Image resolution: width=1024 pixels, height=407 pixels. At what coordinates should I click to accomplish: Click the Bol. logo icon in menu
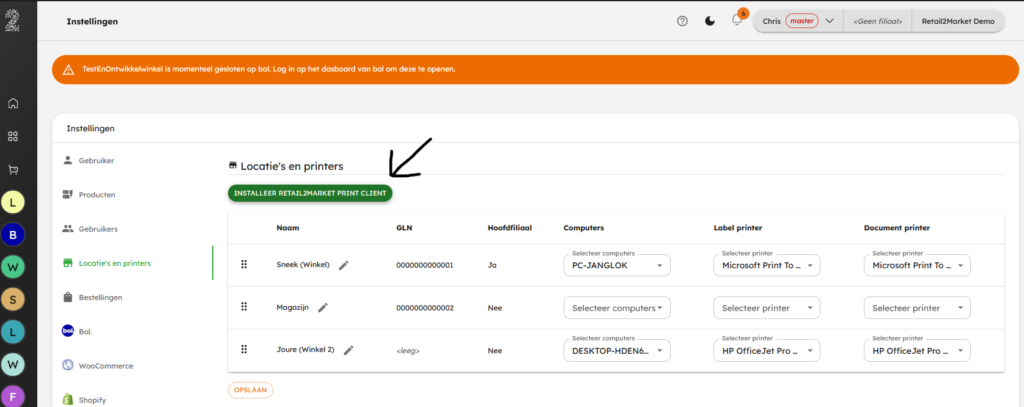[x=67, y=331]
